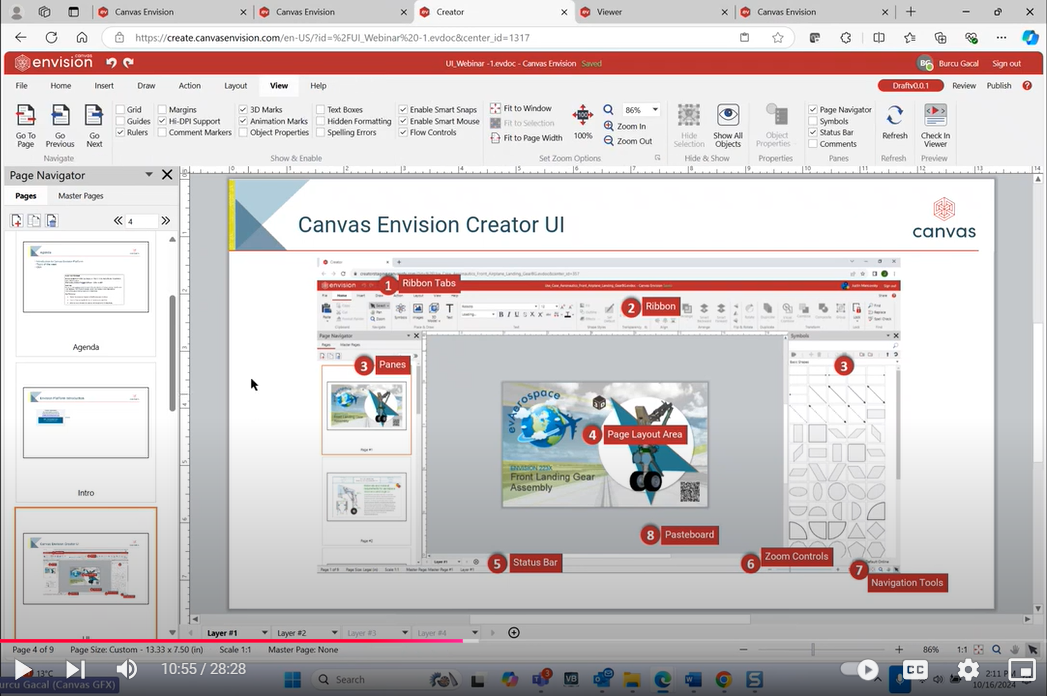
Task: Open the Layer #1 dropdown
Action: pyautogui.click(x=264, y=633)
